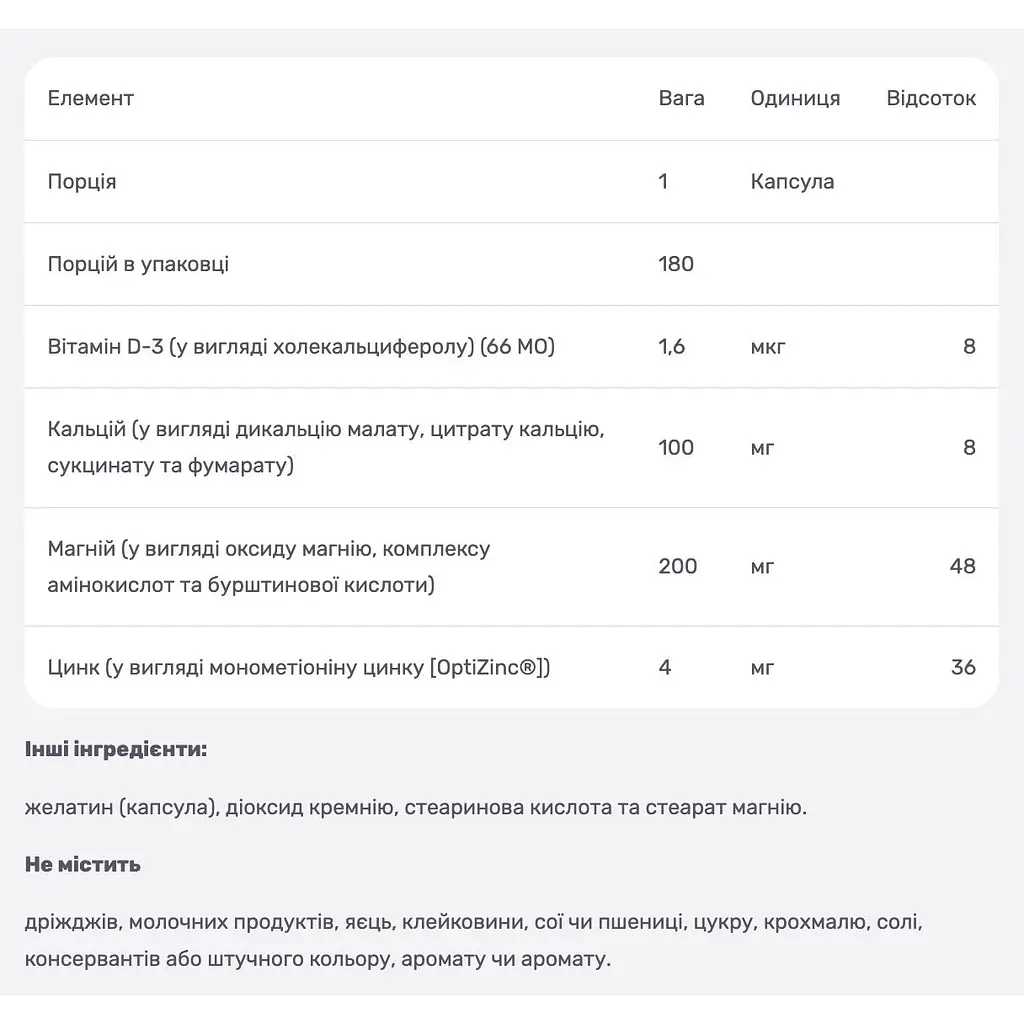Select the Вітамін D-3 row text
1024x1024 pixels.
pos(301,347)
